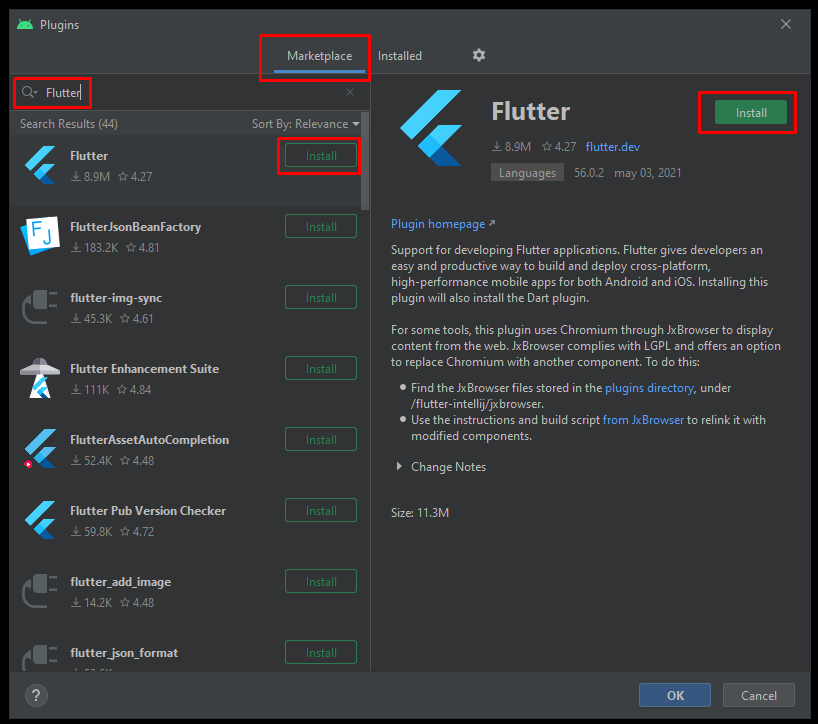
Task: Open the Plugin homepage link
Action: (443, 224)
